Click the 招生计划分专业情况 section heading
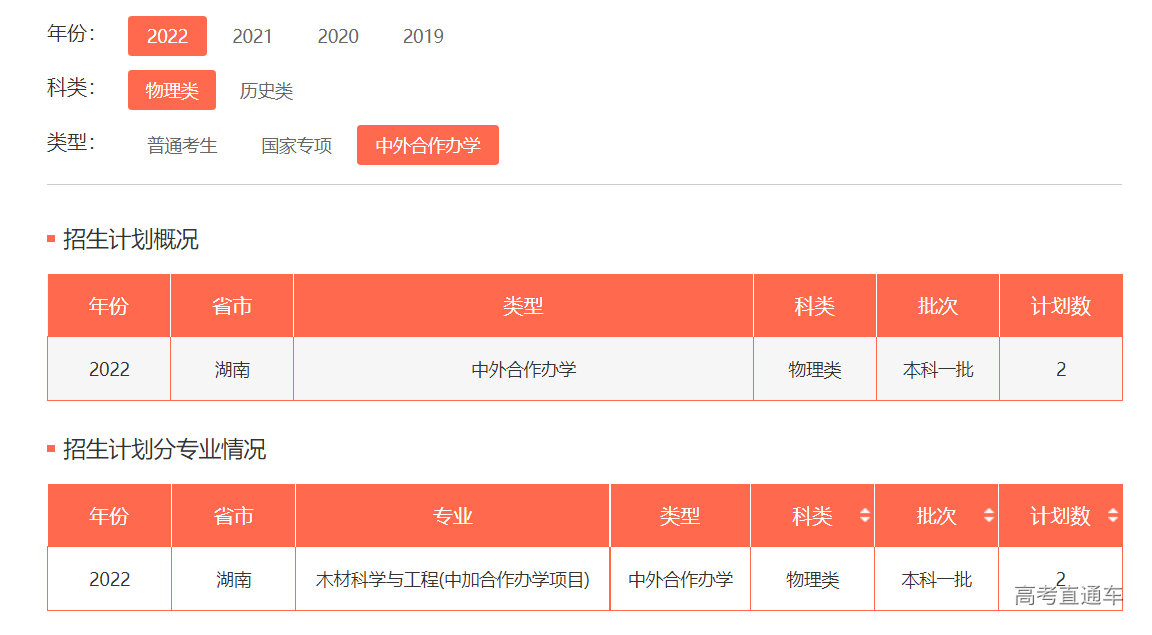The height and width of the screenshot is (635, 1152). tap(164, 449)
